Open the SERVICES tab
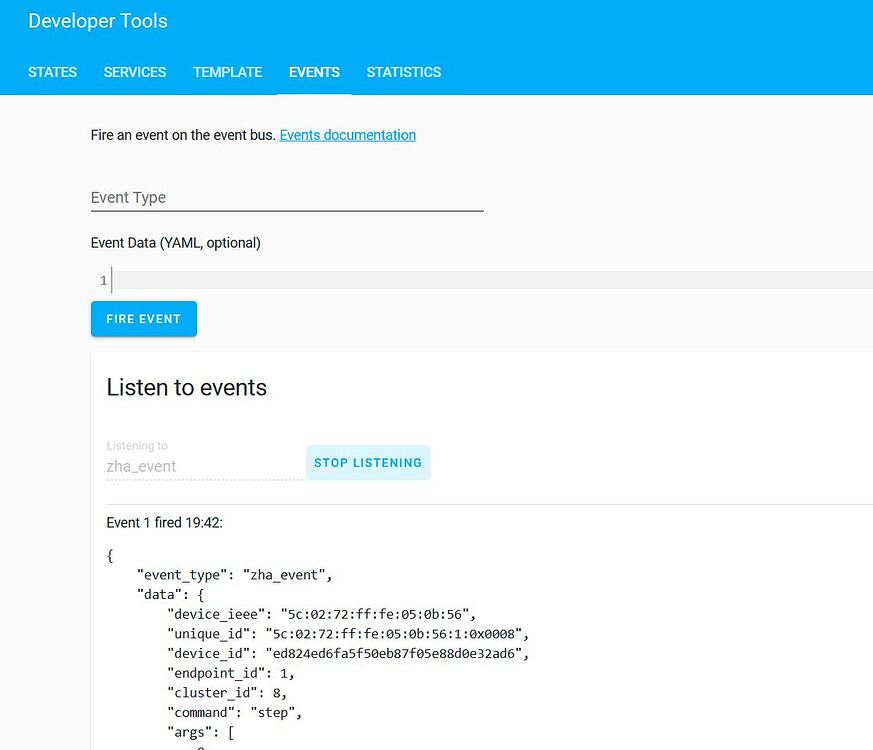Image resolution: width=873 pixels, height=750 pixels. pos(135,72)
